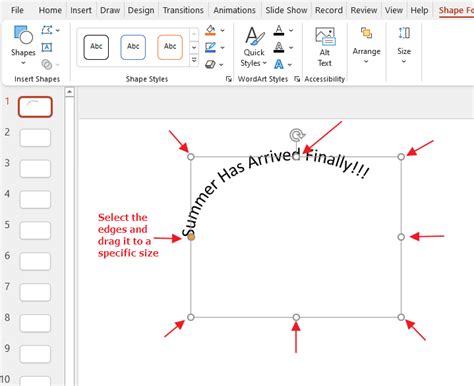Screen dimensions: 474x386
Task: Click the right-middle sizing handle of the text box
Action: tap(401, 237)
